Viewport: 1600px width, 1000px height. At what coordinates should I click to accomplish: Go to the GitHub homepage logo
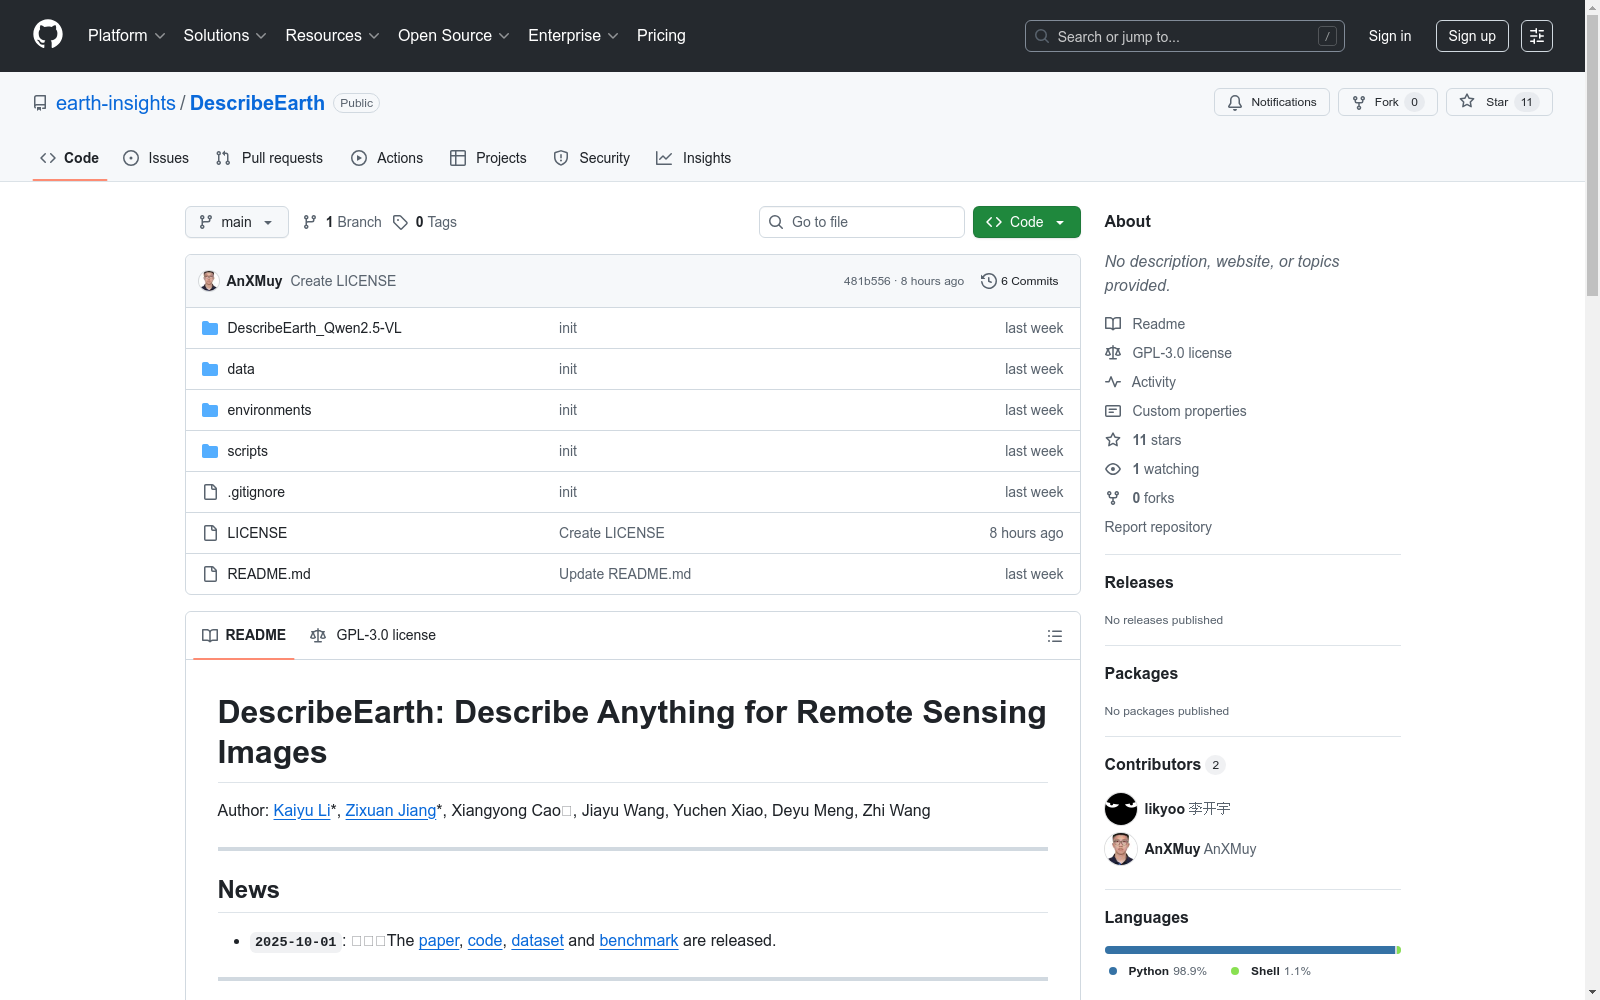[x=48, y=35]
